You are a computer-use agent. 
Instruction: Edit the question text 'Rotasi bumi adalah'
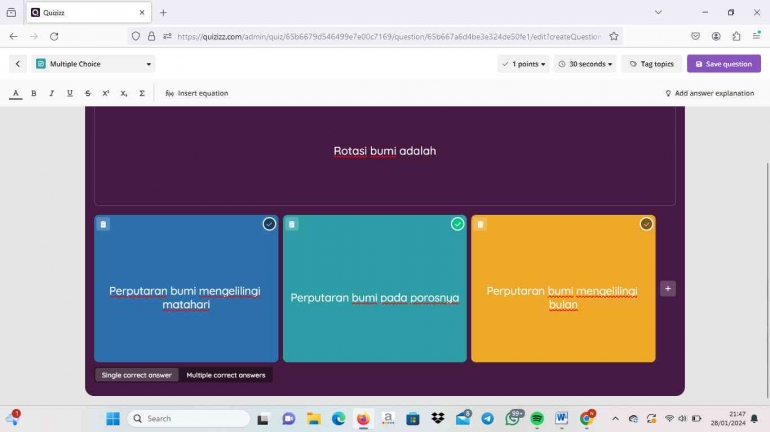click(x=385, y=151)
